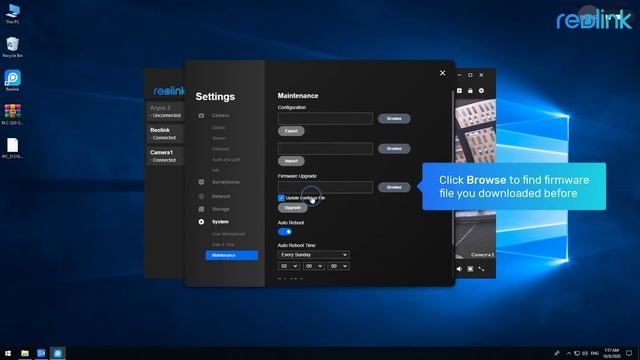Open Date & Time under System
The image size is (640, 360).
[223, 244]
